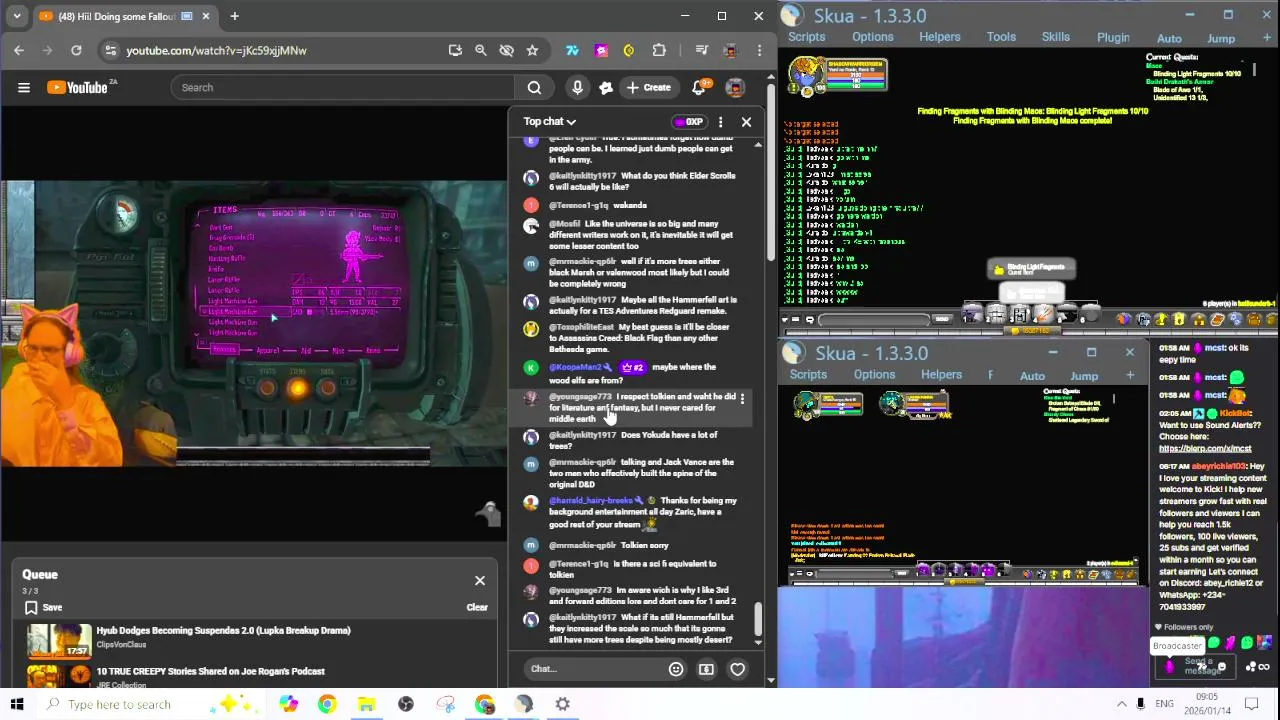Click the YouTube logo to go home
This screenshot has height=720, width=1280.
point(77,87)
